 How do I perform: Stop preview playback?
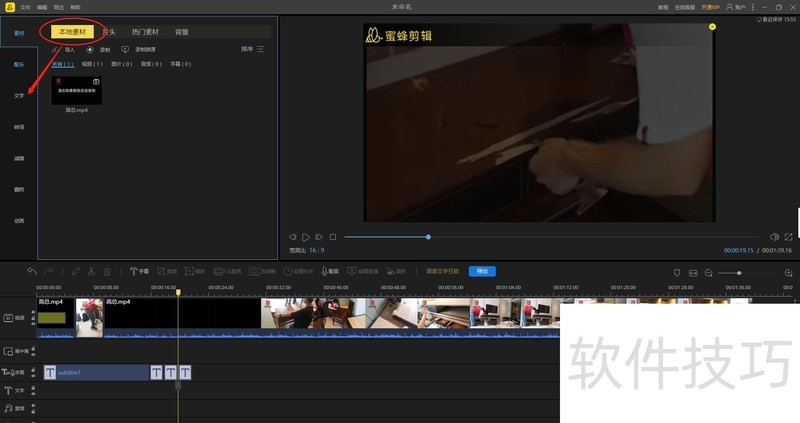coord(333,237)
